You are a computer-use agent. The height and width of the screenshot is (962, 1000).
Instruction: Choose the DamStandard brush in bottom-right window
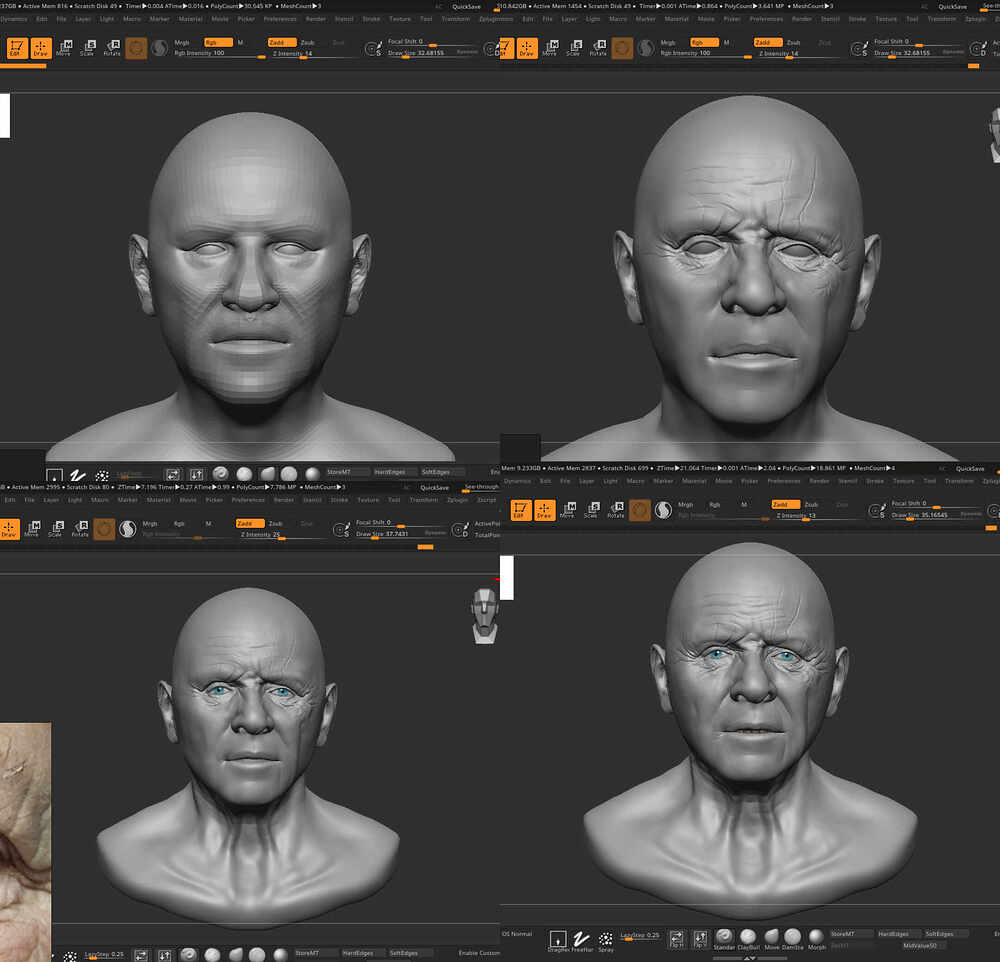pyautogui.click(x=793, y=937)
